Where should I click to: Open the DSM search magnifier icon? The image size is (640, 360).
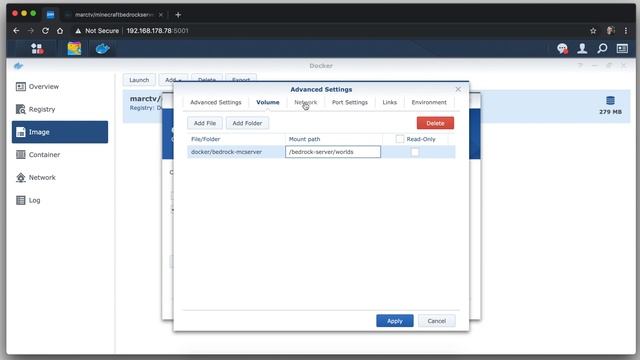pos(602,49)
